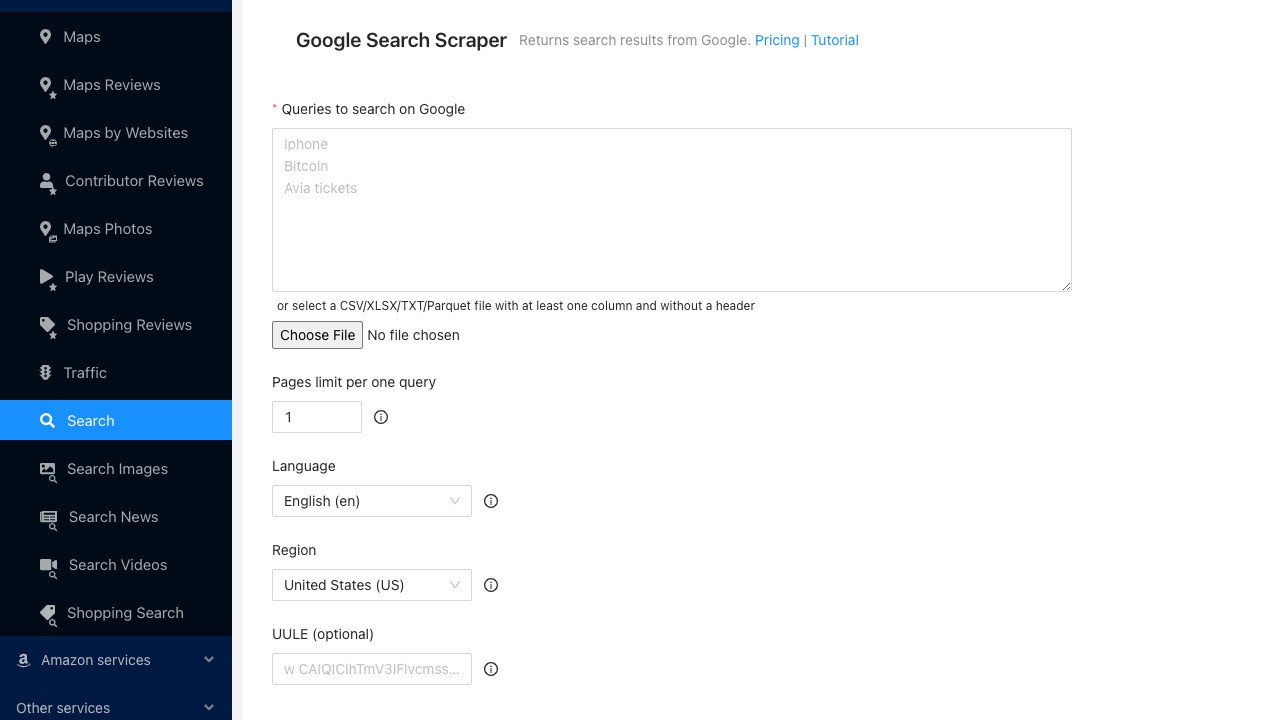This screenshot has width=1280, height=720.
Task: Select the Maps service icon
Action: point(45,37)
